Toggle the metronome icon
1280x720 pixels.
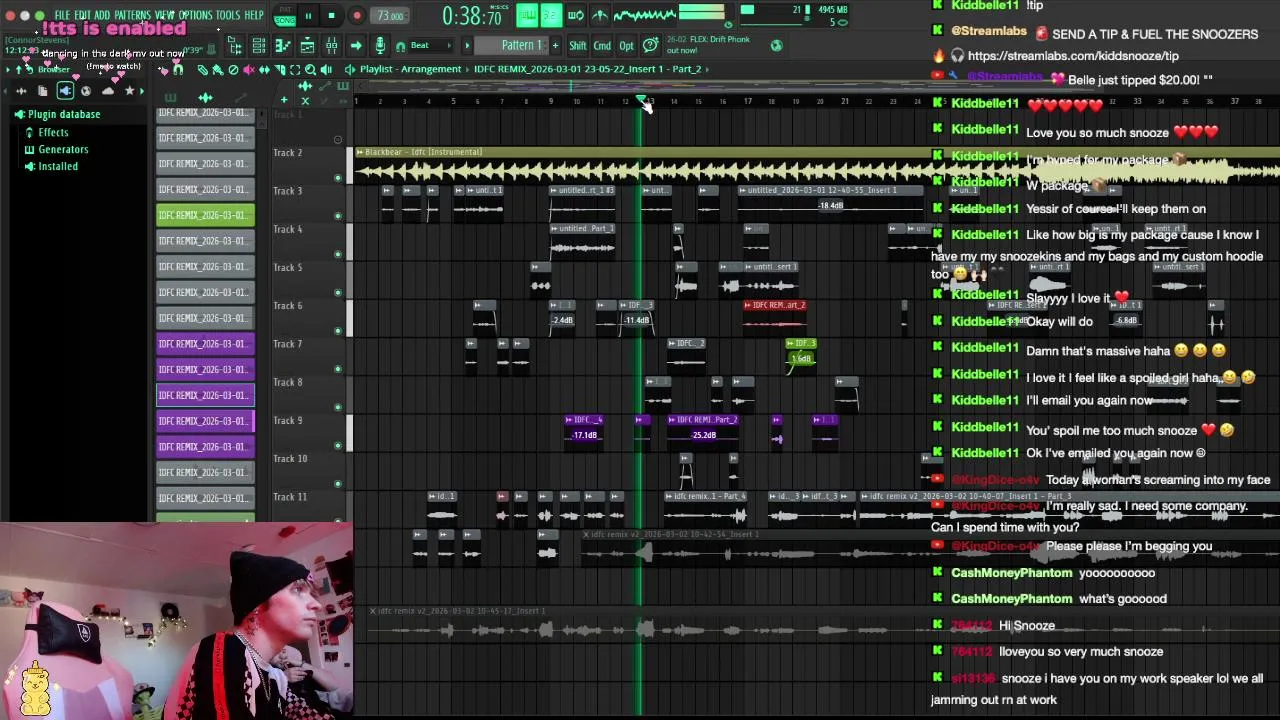pos(600,15)
